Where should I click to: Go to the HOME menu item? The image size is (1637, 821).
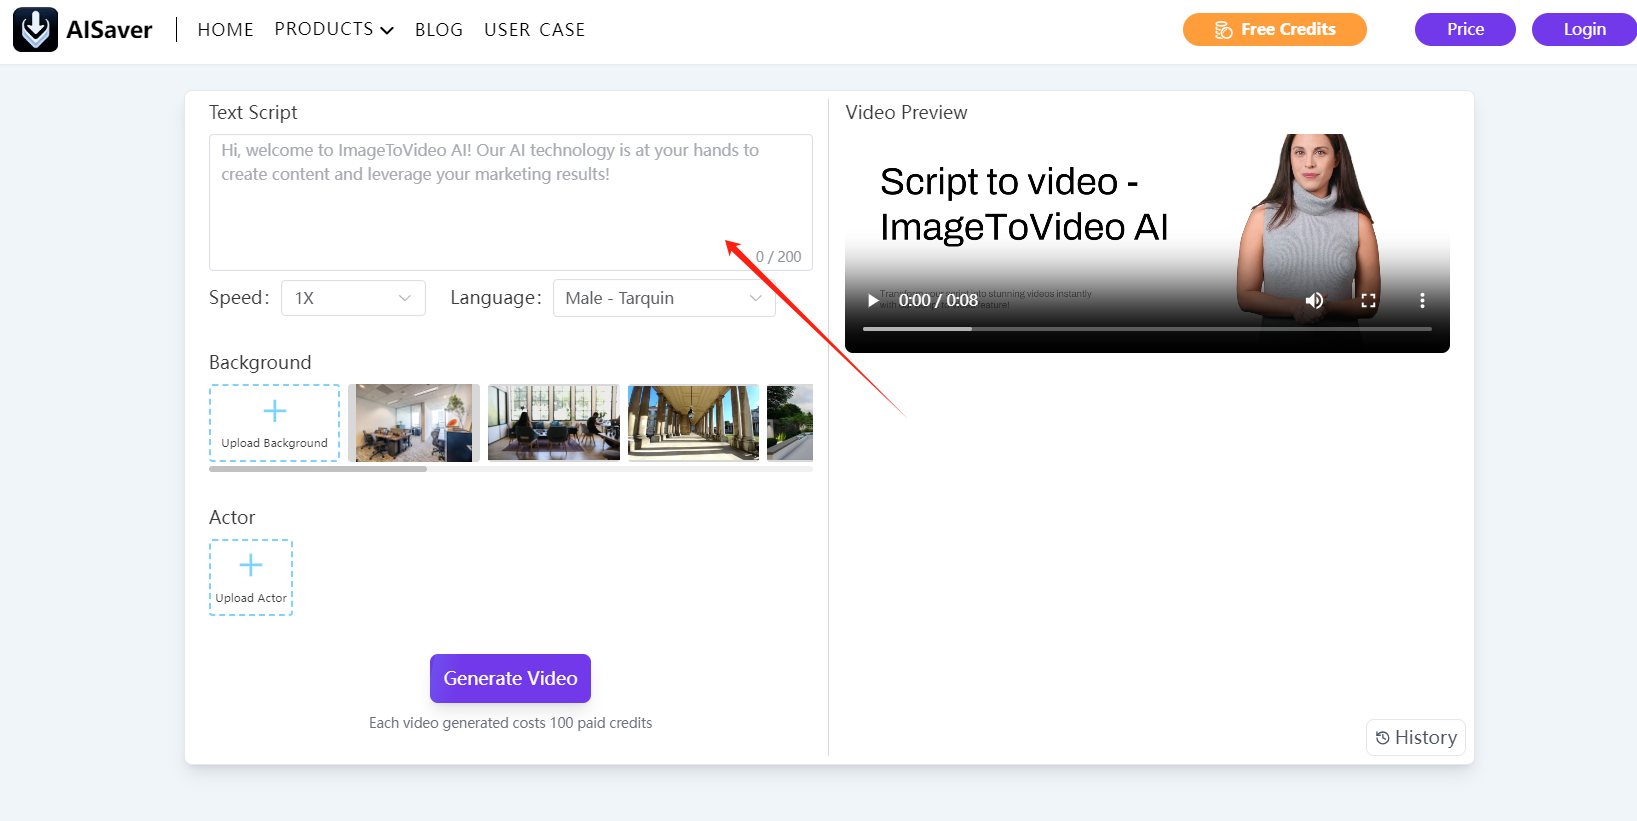(226, 30)
